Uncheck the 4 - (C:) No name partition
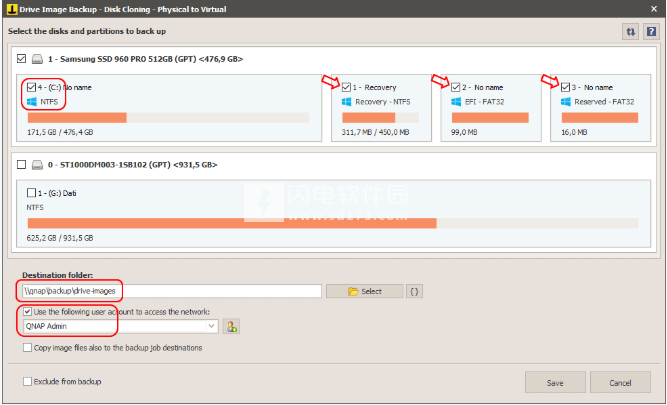Viewport: 667px width, 405px height. [33, 88]
